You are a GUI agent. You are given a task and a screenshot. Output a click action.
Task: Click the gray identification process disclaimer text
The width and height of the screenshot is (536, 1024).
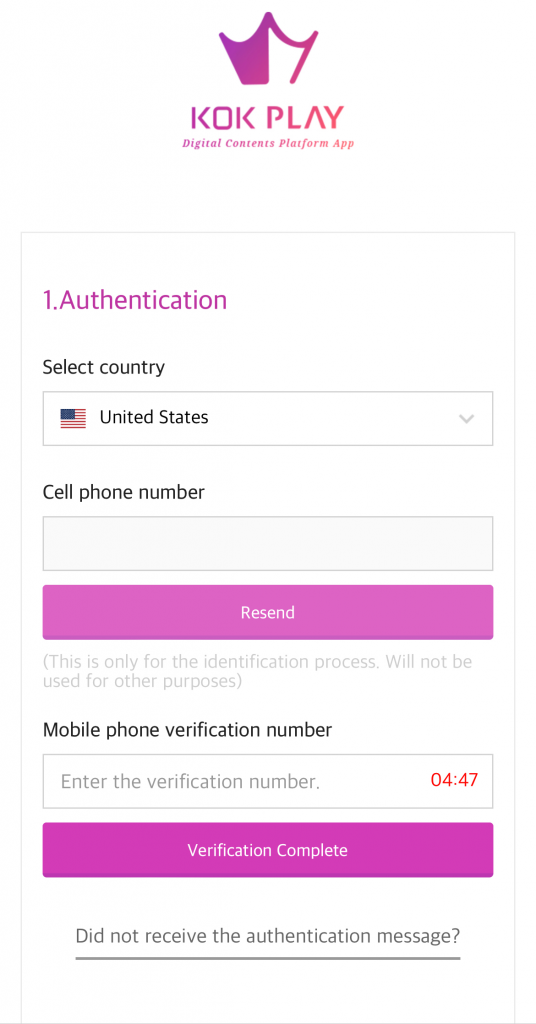257,671
